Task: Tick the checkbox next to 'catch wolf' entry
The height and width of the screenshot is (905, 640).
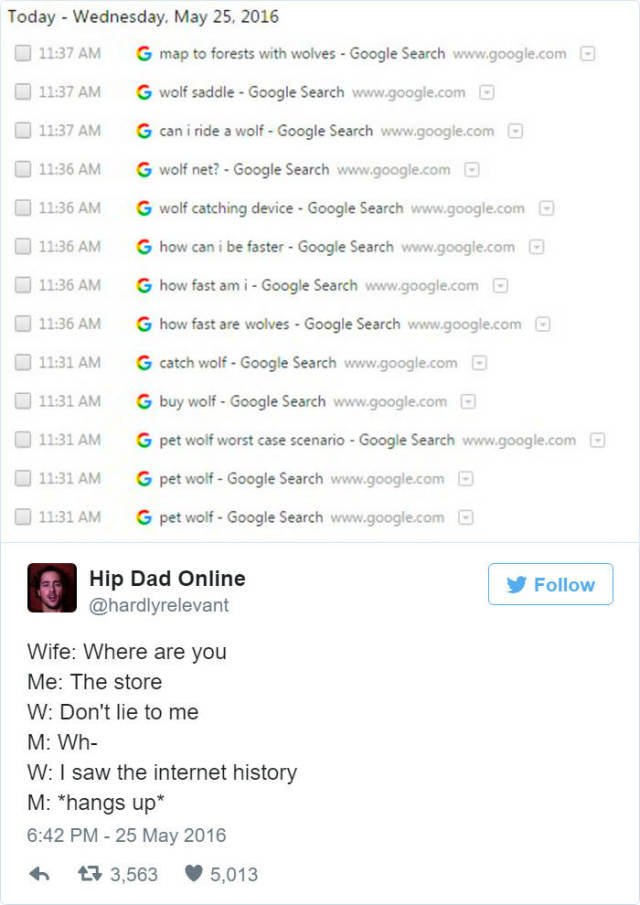Action: 23,362
